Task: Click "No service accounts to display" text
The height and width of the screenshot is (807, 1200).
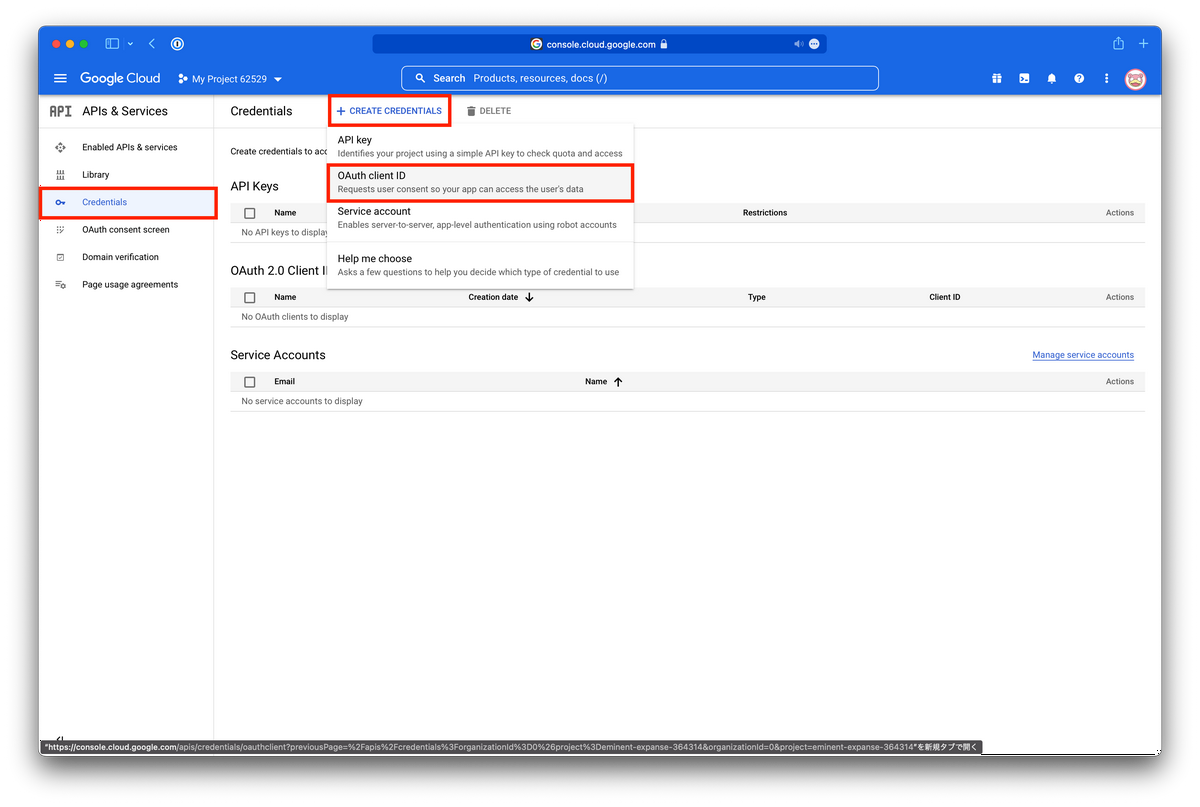Action: point(302,401)
